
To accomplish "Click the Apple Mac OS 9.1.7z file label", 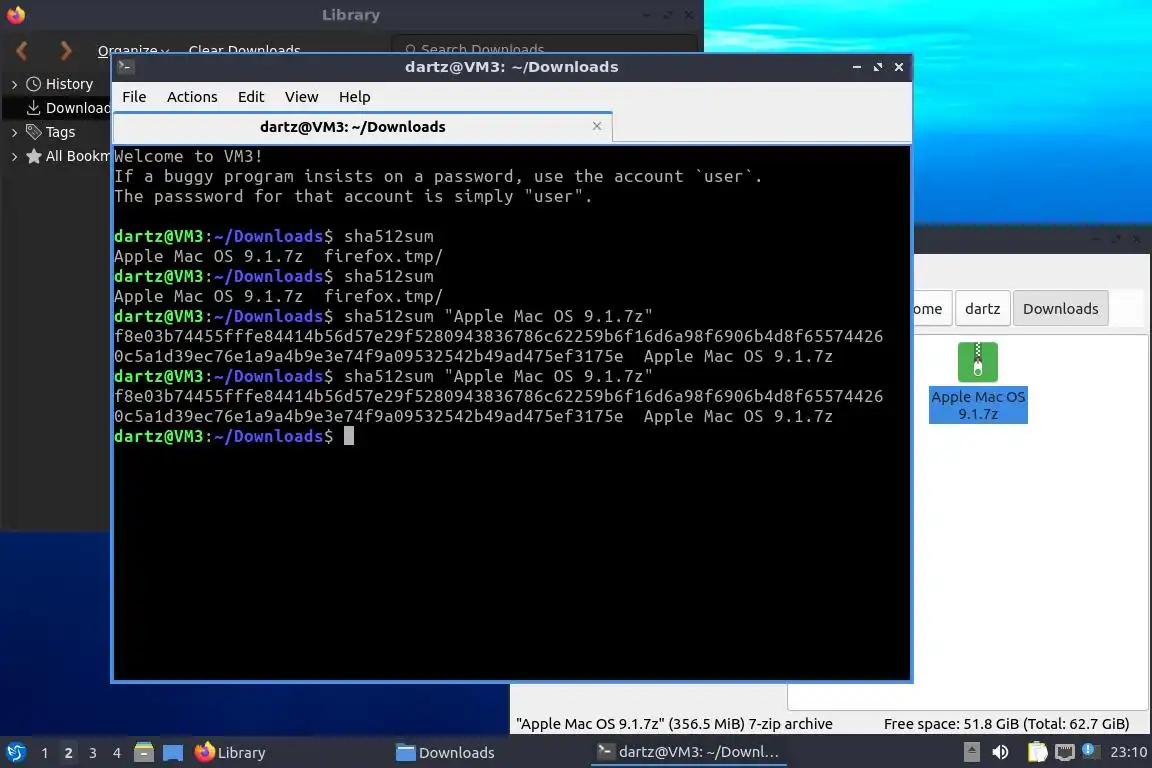I will click(978, 405).
